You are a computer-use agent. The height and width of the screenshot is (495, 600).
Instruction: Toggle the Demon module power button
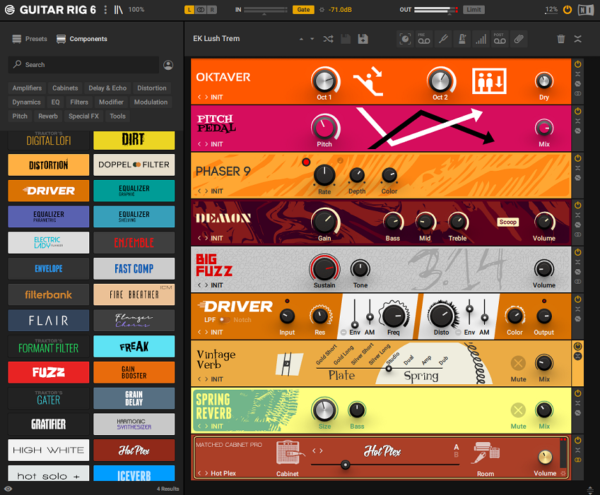[578, 205]
